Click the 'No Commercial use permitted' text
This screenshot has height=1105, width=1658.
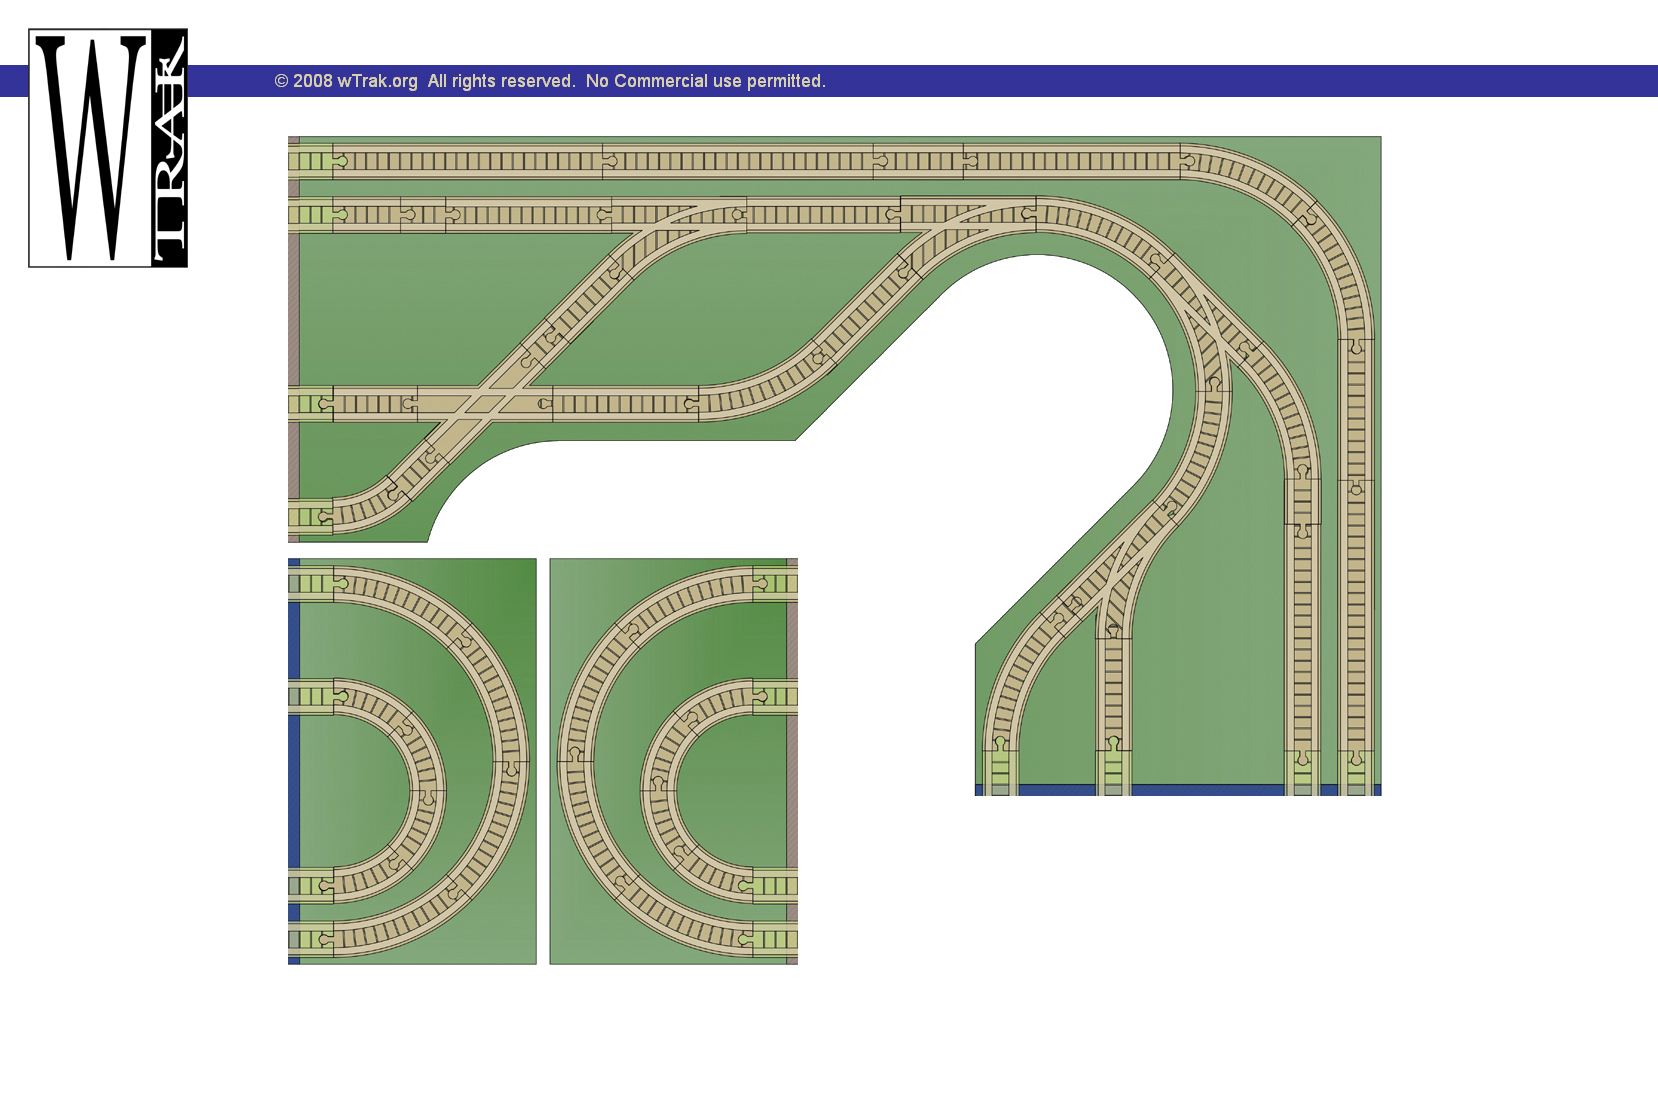pos(705,81)
